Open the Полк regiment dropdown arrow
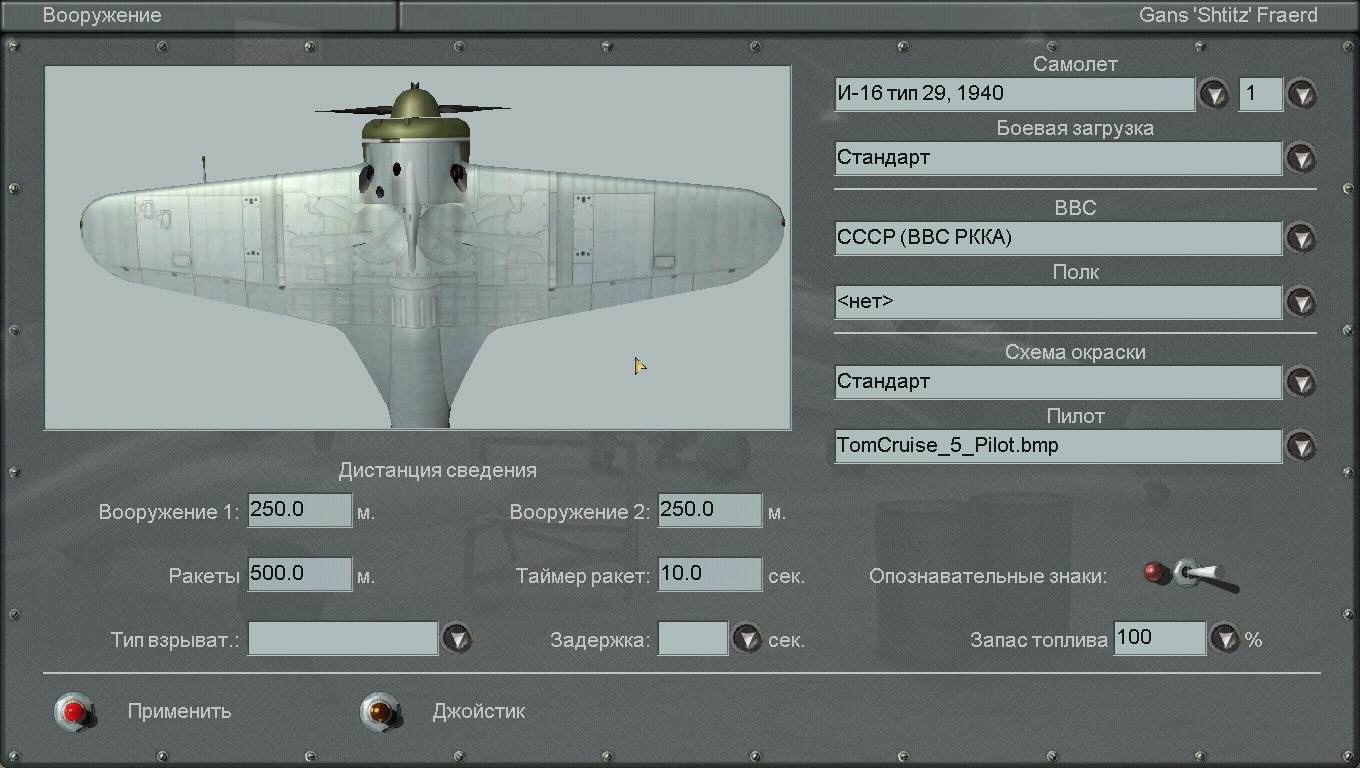Screen dimensions: 1360x768 tap(1300, 302)
